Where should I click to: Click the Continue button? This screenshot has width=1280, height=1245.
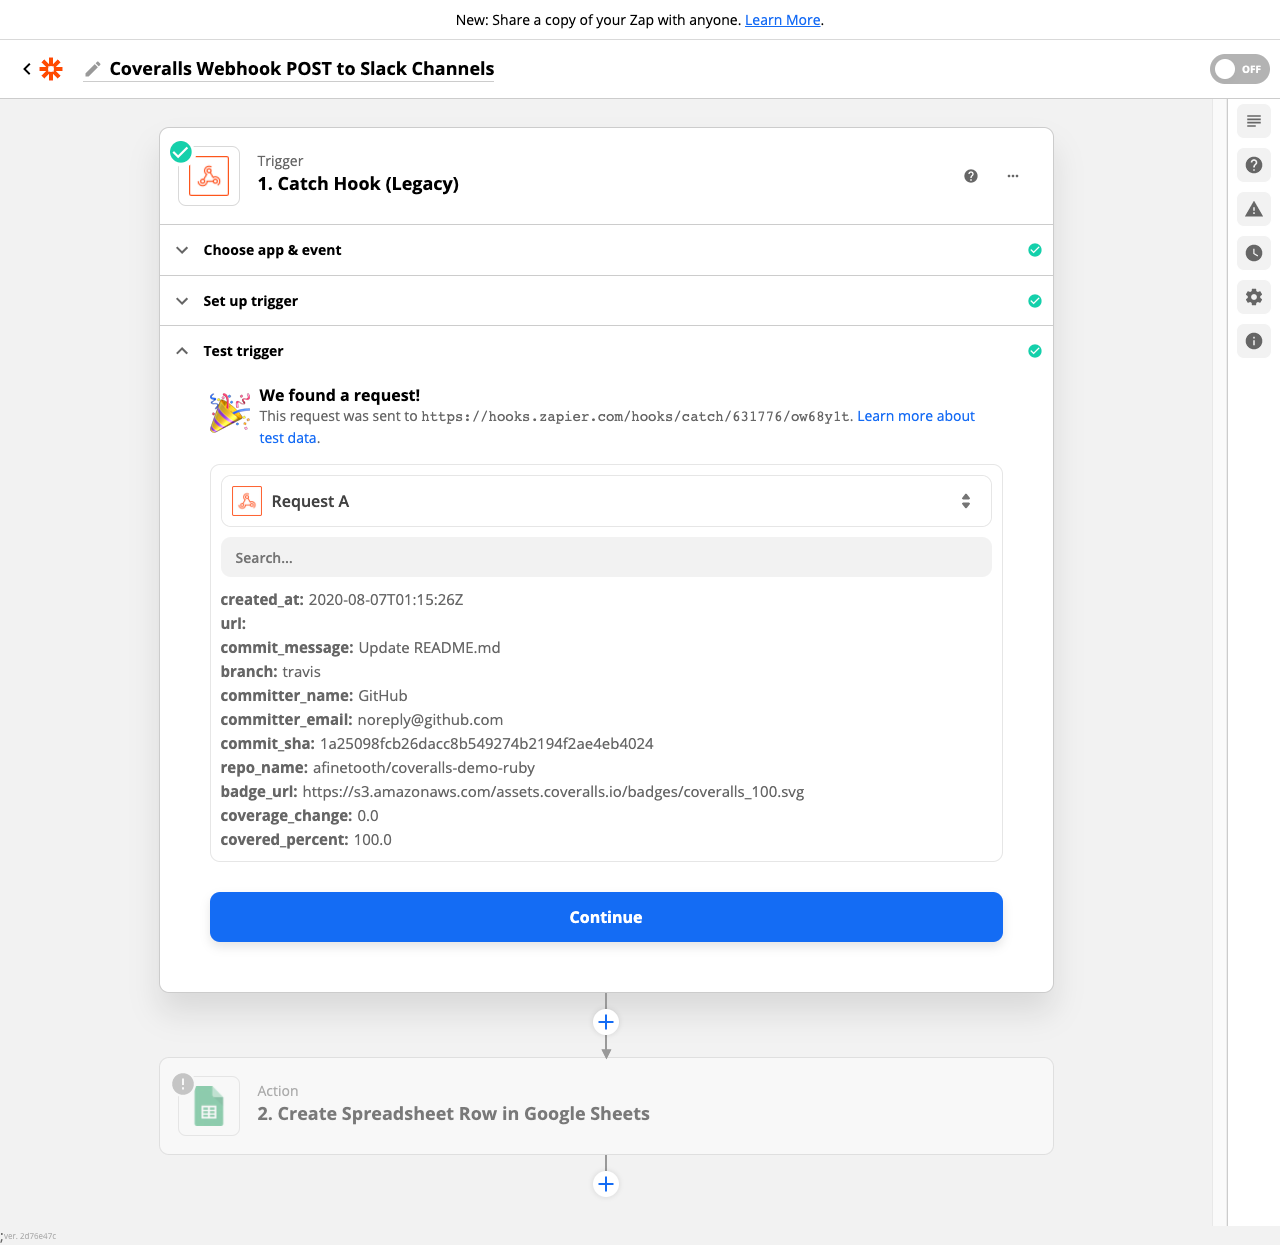click(605, 917)
